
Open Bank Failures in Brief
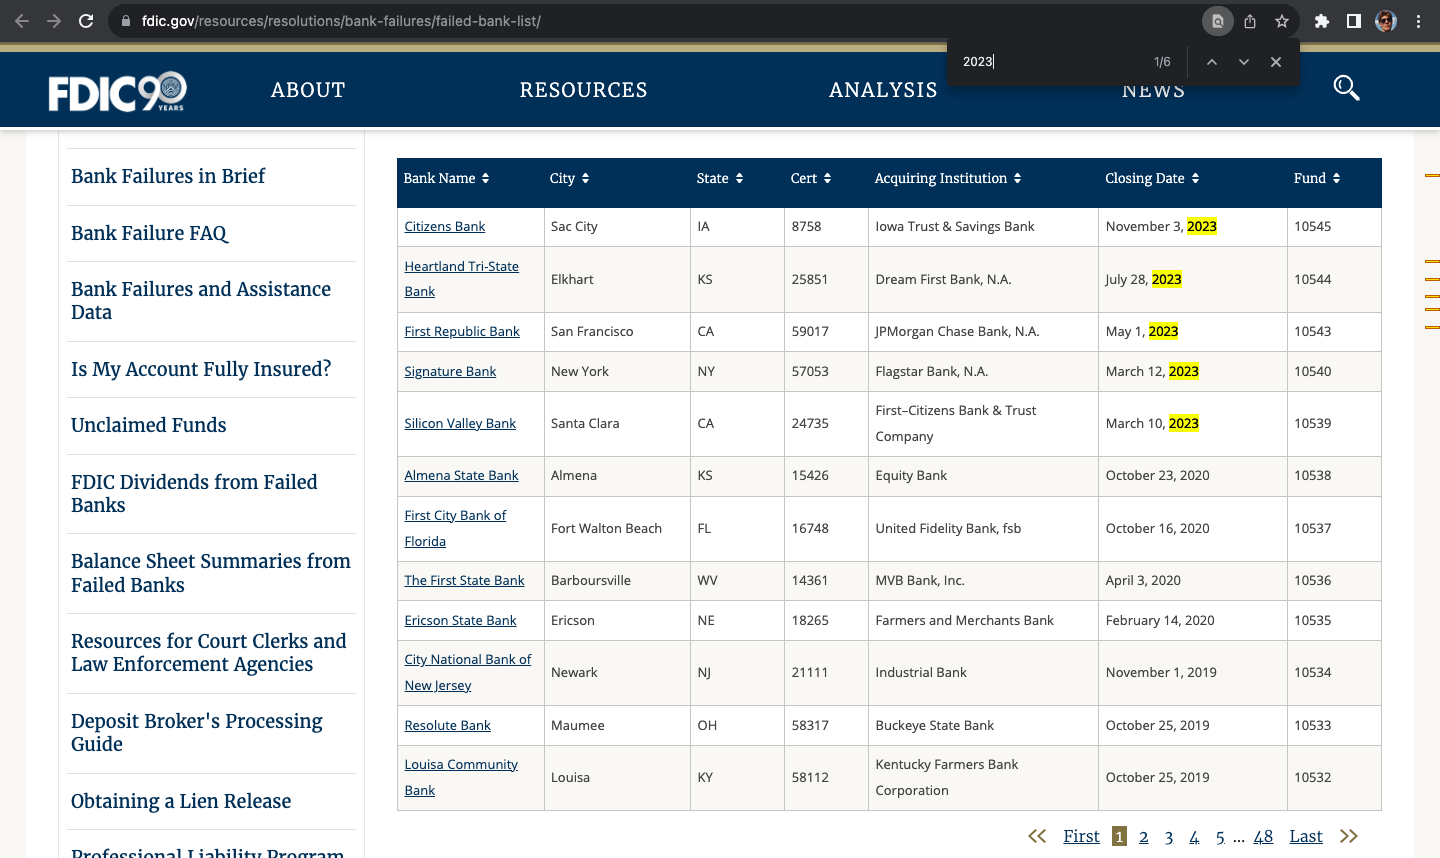pyautogui.click(x=168, y=176)
